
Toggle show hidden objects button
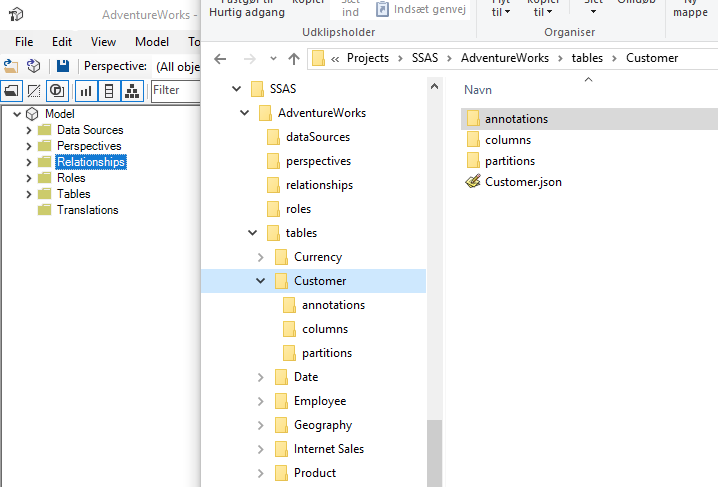(34, 91)
